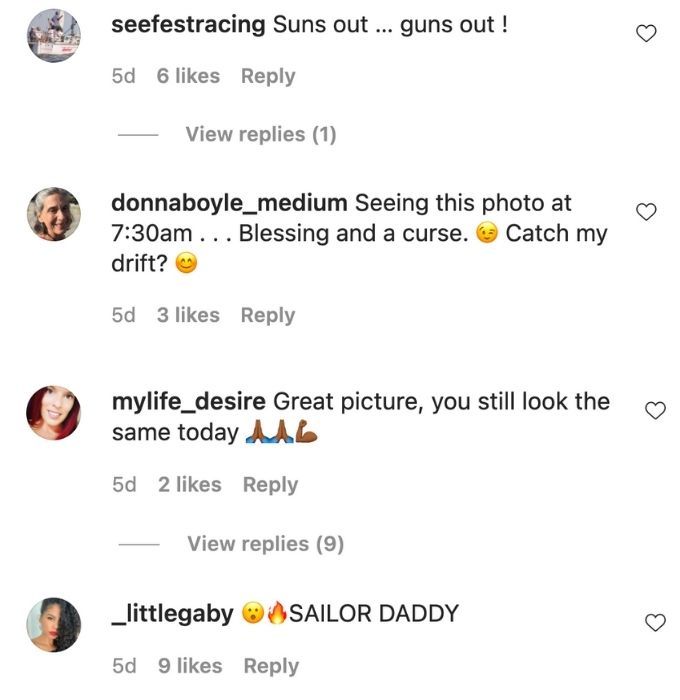
Task: Reply to mylife_desire's comment
Action: point(270,485)
